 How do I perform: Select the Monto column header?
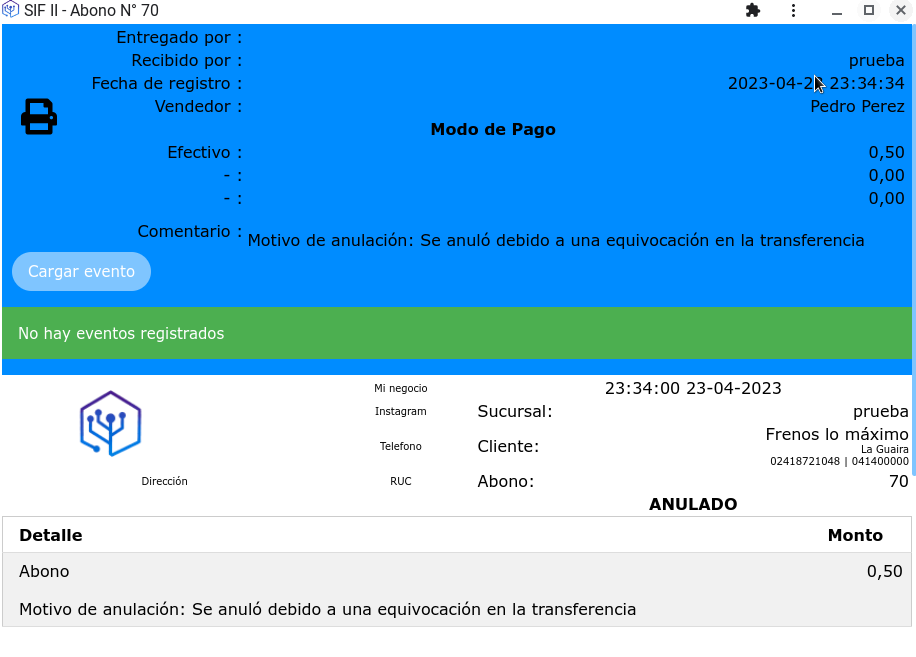pyautogui.click(x=854, y=535)
